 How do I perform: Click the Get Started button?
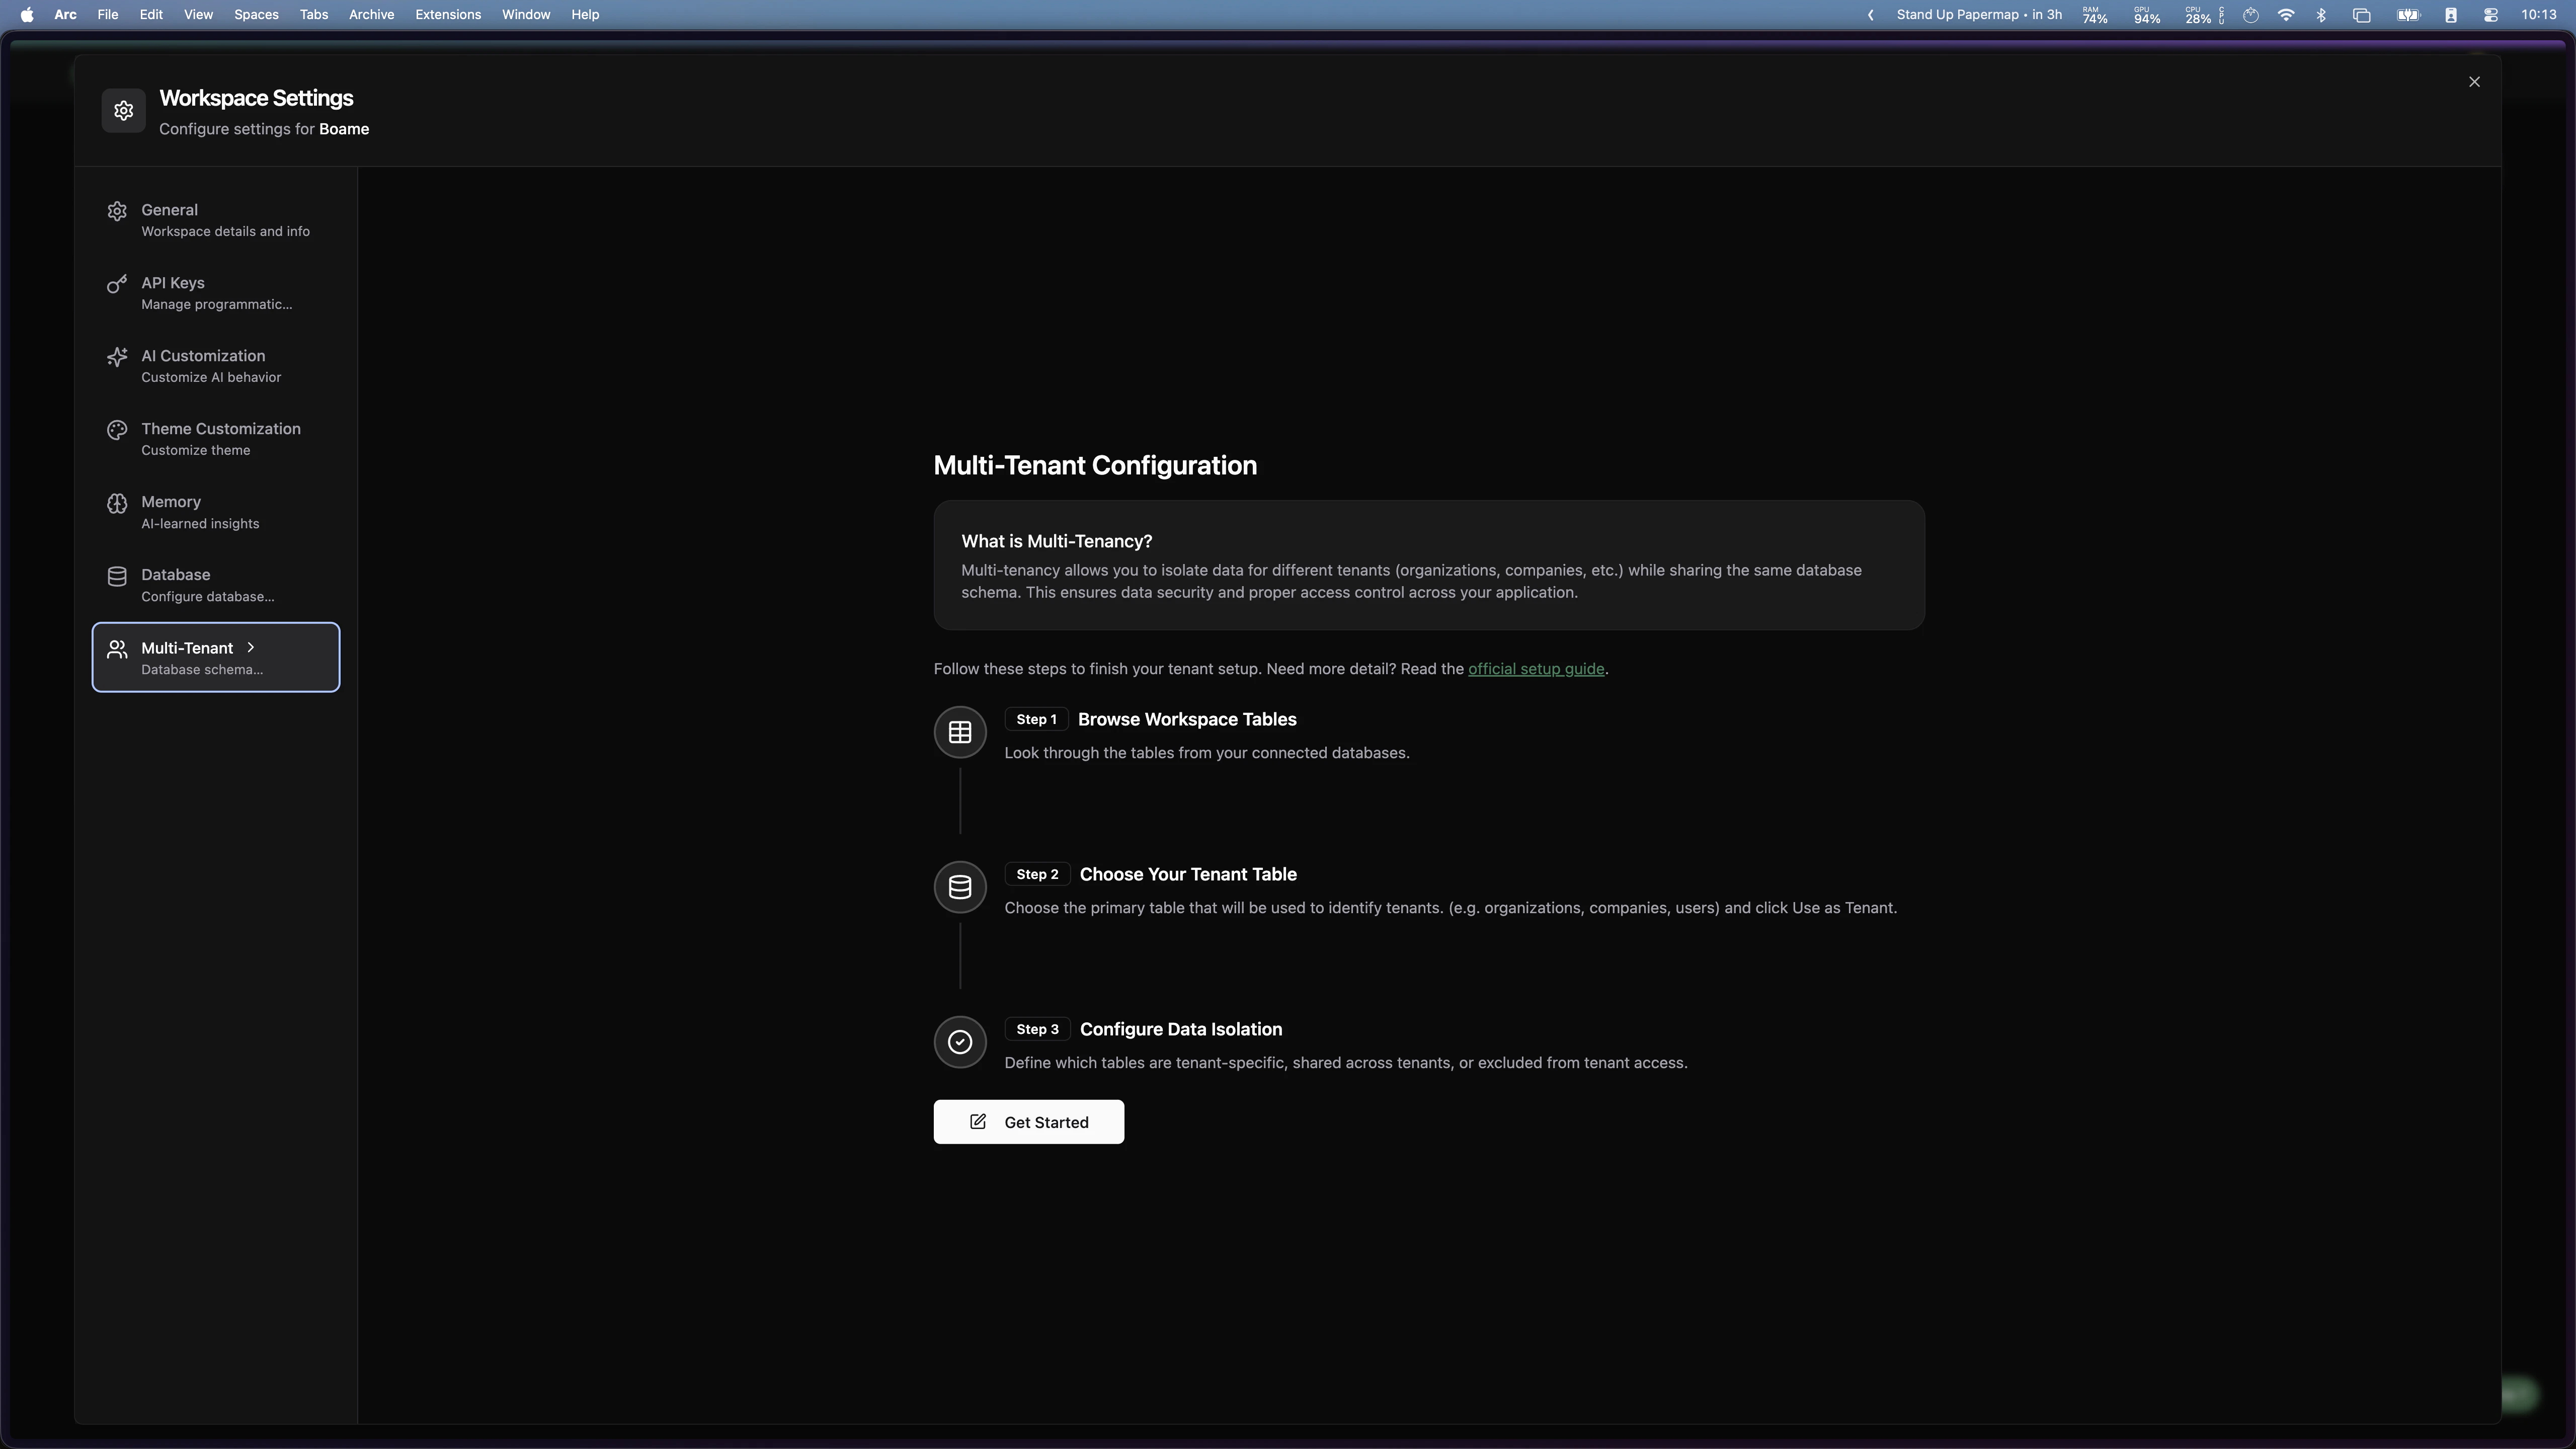coord(1028,1122)
